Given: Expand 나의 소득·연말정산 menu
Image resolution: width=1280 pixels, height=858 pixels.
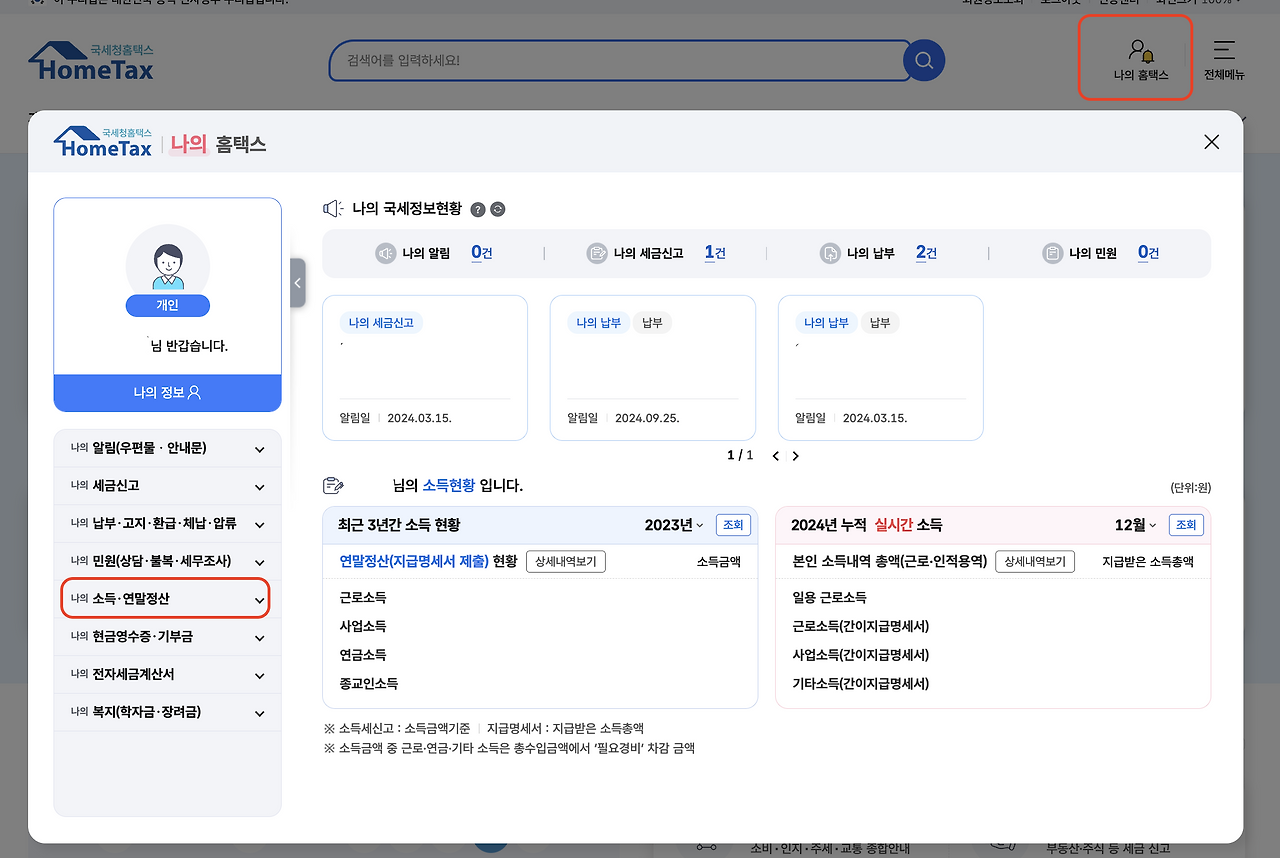Looking at the screenshot, I should (166, 598).
